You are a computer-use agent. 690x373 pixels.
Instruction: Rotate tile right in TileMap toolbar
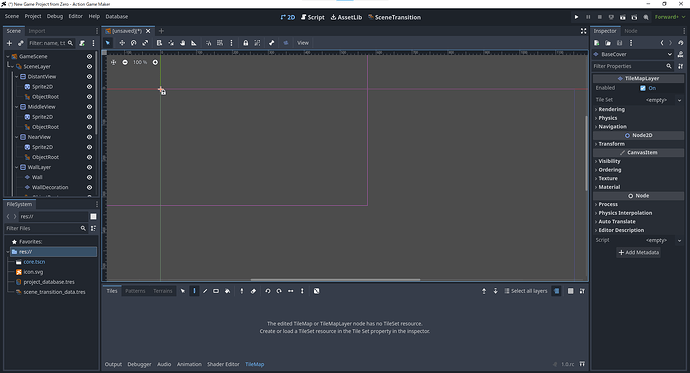pyautogui.click(x=279, y=291)
